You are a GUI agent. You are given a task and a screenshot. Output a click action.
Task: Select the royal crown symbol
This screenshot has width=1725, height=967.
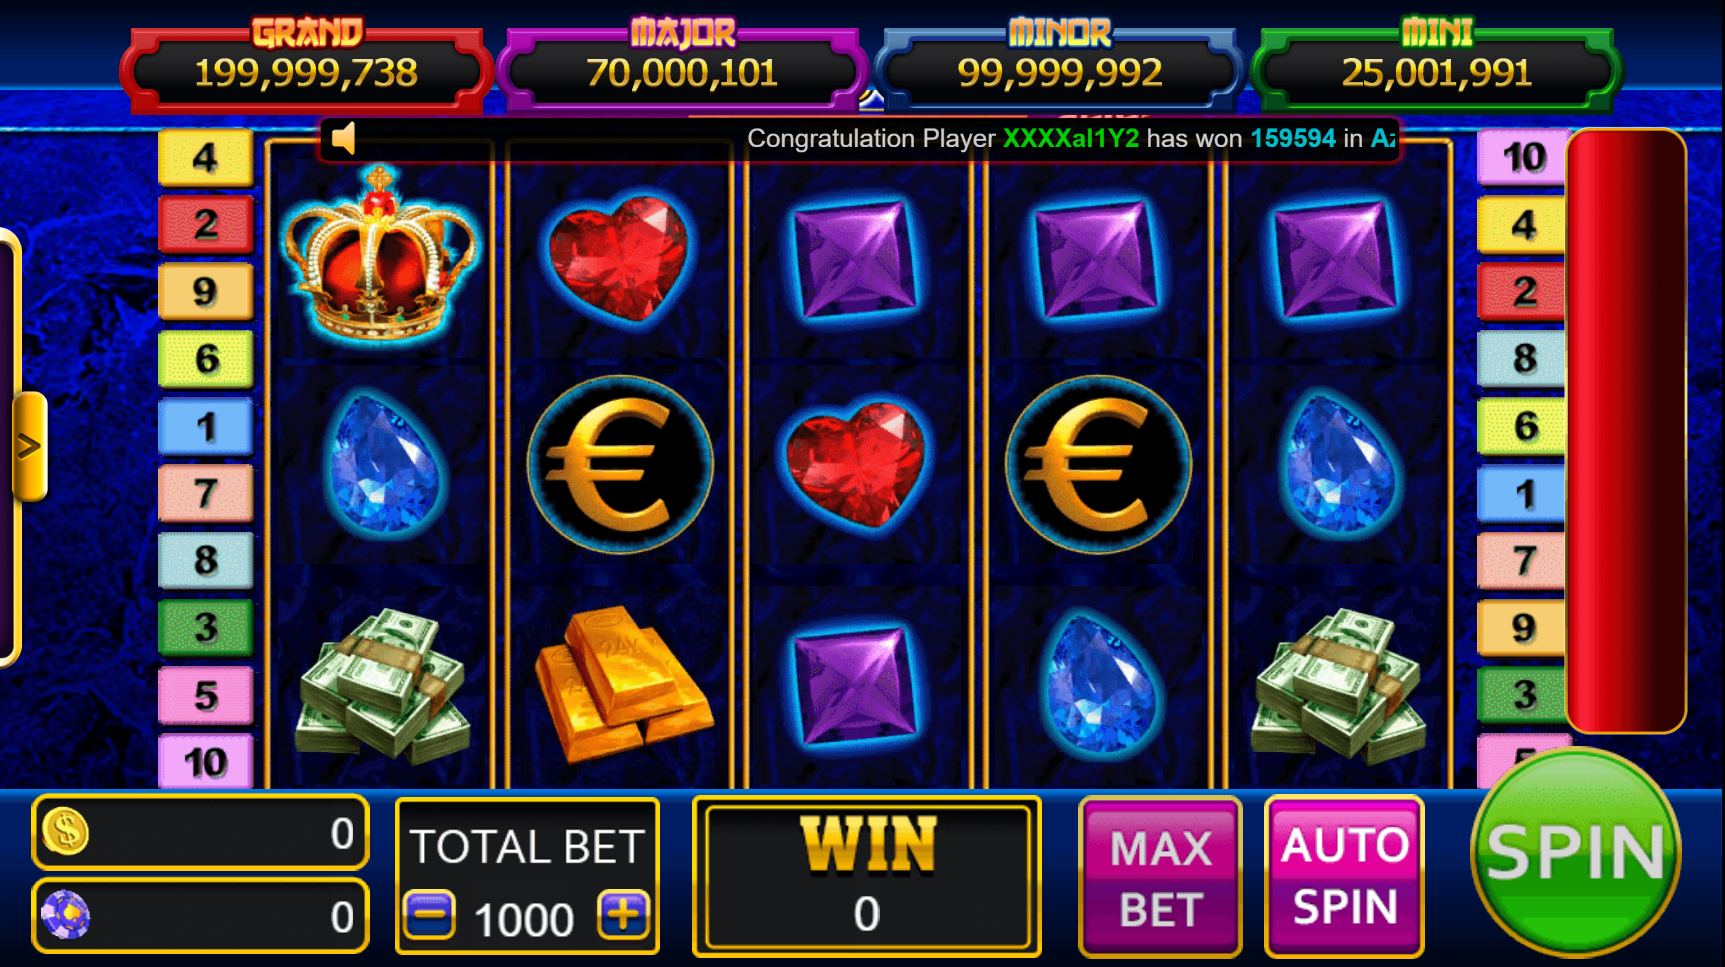pos(379,256)
